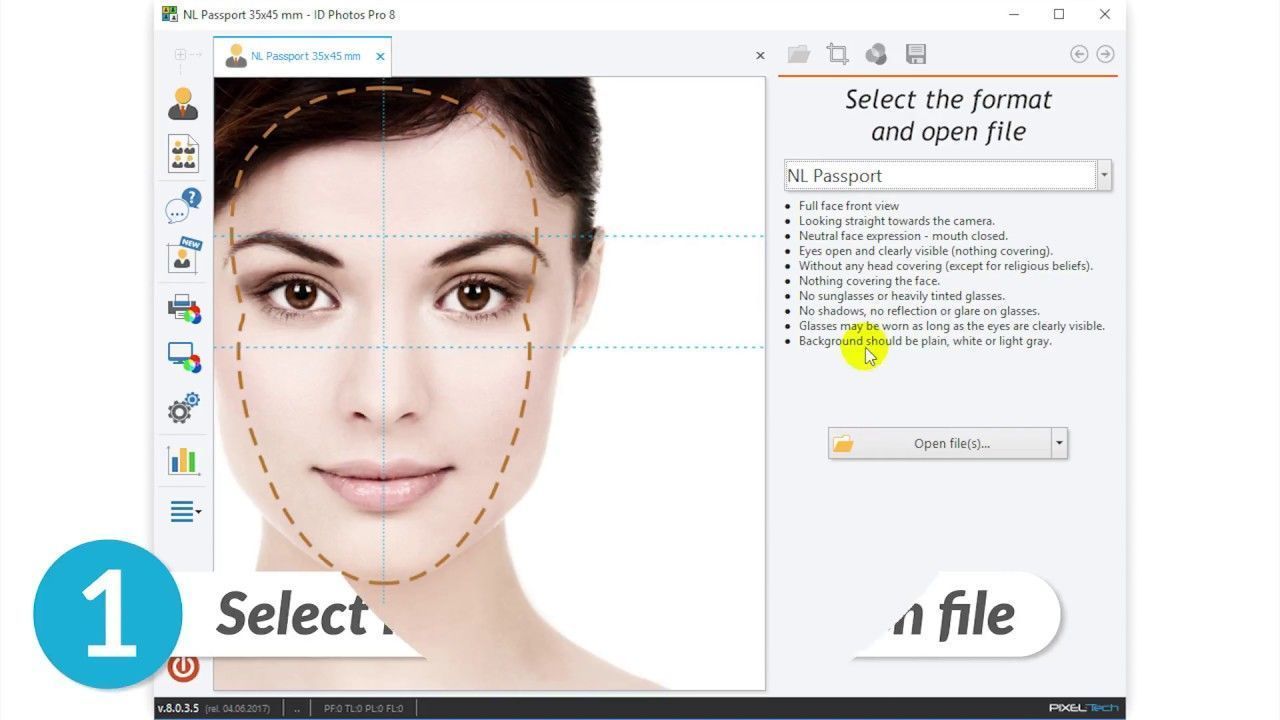Open the monitor color calibration icon

(183, 357)
